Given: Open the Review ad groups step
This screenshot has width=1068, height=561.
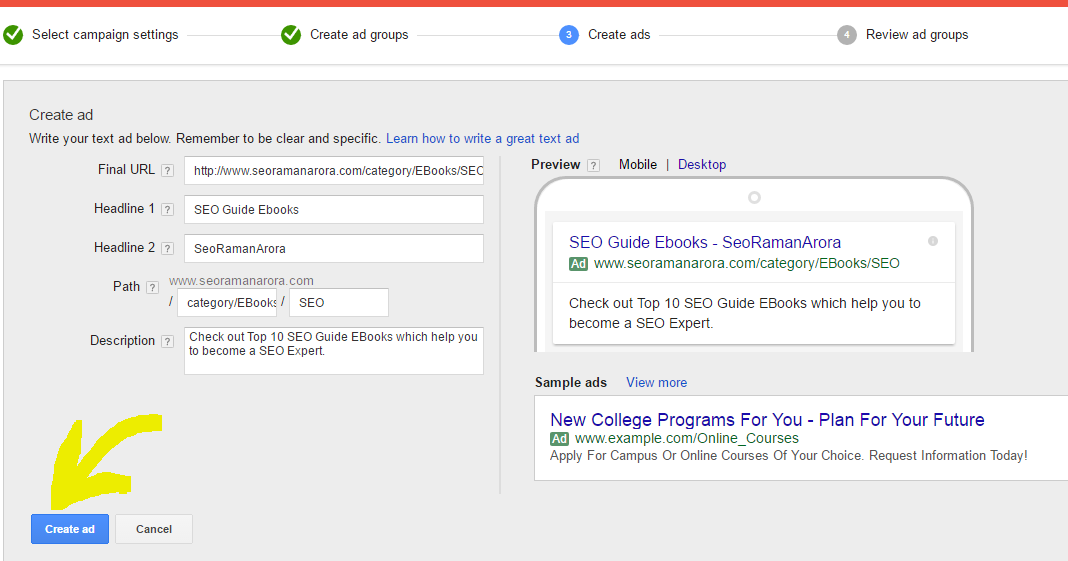Looking at the screenshot, I should [x=917, y=35].
